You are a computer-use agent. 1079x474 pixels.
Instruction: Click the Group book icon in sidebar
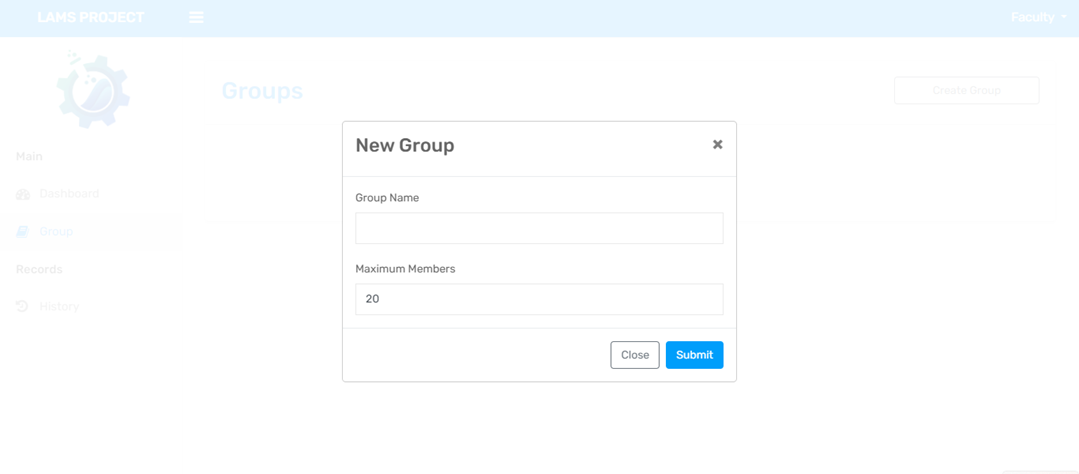[22, 232]
